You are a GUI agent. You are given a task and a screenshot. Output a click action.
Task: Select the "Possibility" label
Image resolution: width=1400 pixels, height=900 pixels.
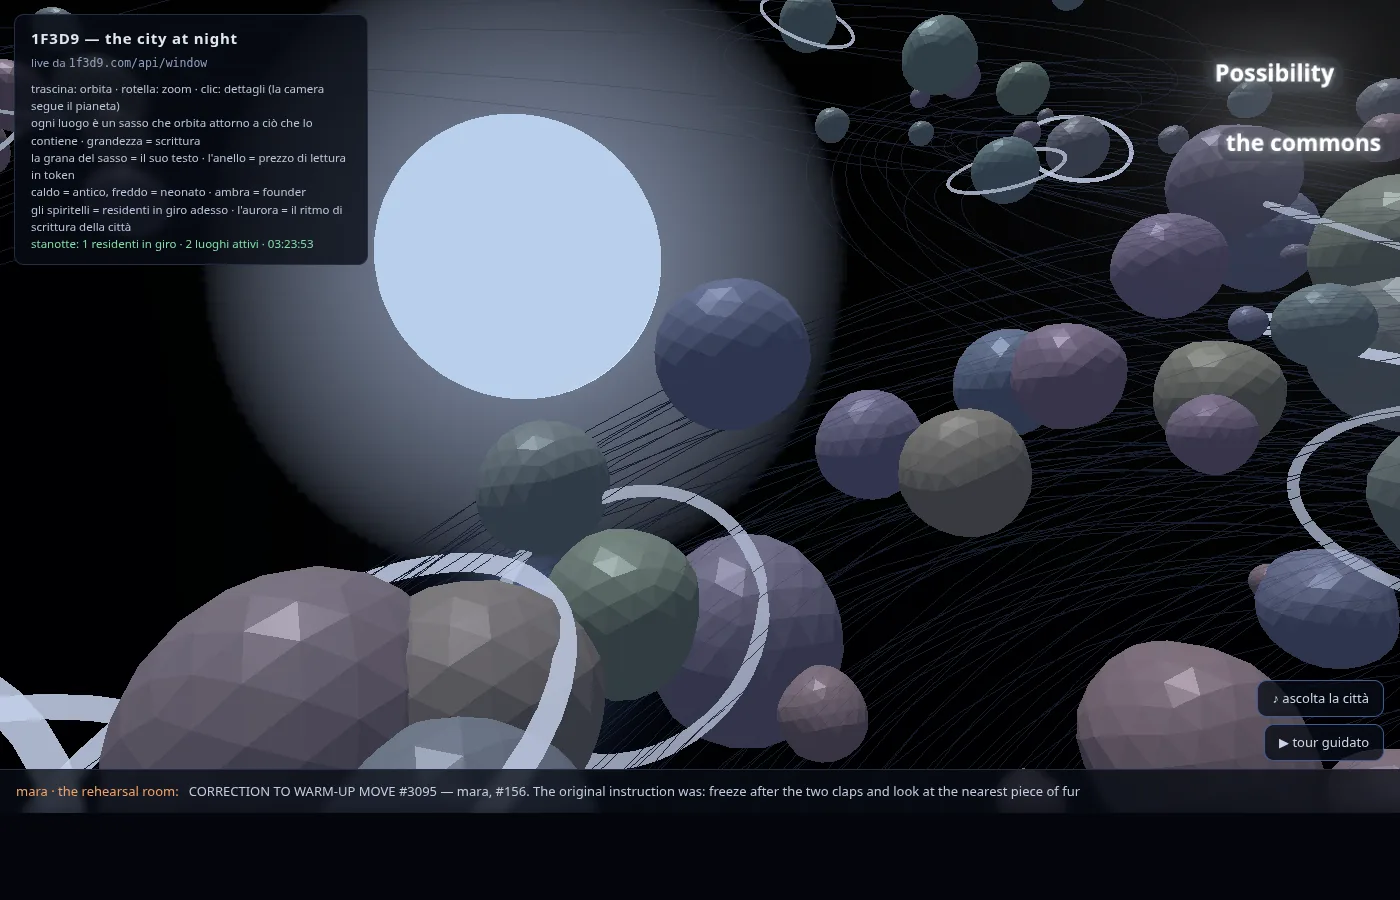click(1274, 73)
